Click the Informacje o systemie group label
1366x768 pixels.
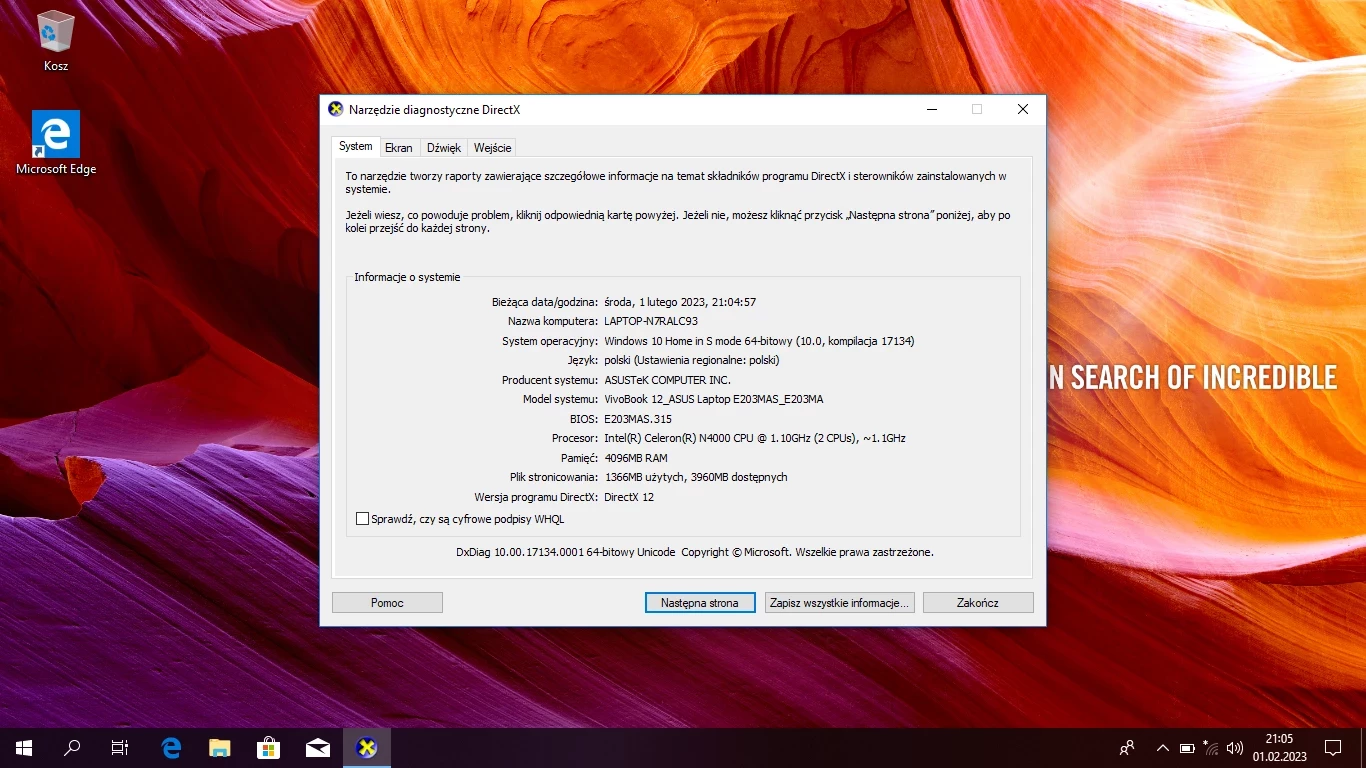[x=407, y=277]
